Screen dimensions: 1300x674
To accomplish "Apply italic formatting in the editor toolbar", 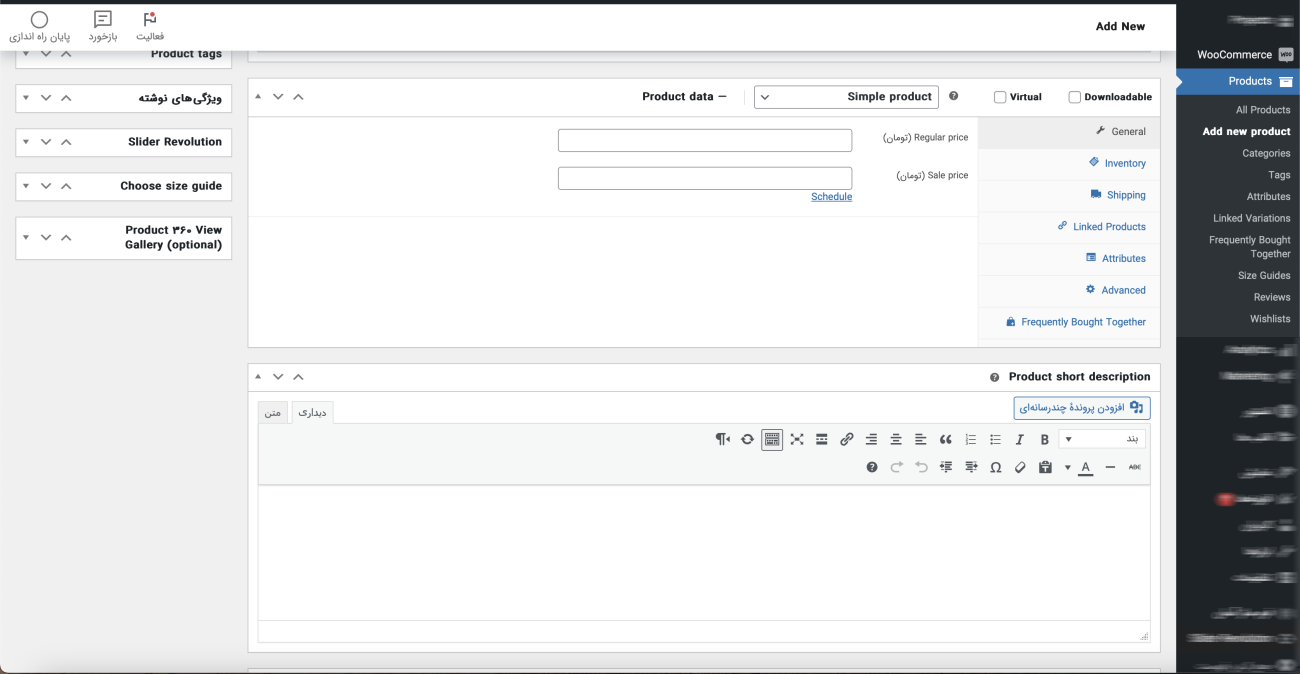I will [1020, 440].
